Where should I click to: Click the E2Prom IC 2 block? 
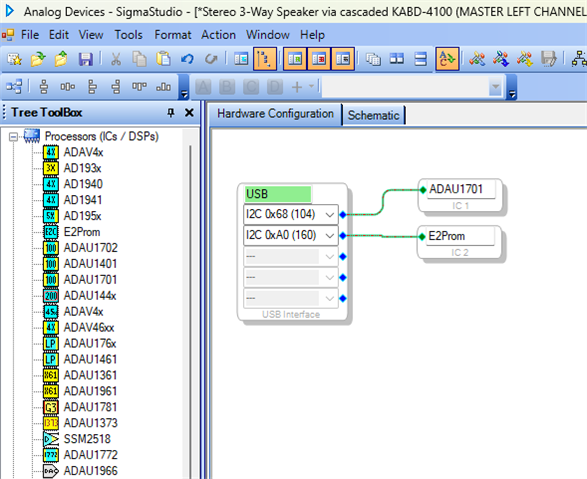459,242
